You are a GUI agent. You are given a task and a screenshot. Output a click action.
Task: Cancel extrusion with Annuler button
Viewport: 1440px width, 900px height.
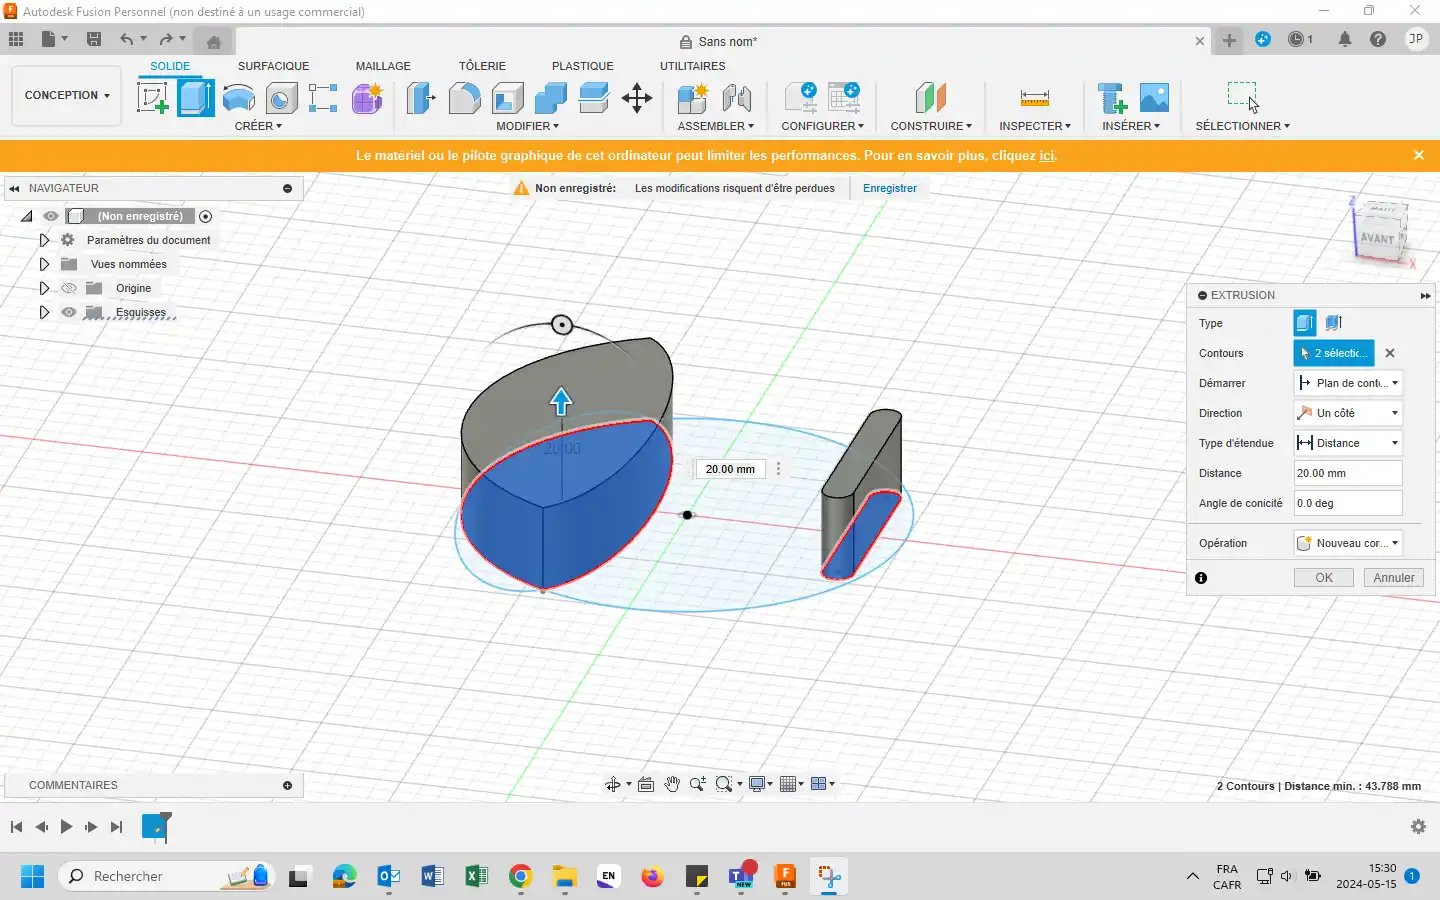point(1393,578)
